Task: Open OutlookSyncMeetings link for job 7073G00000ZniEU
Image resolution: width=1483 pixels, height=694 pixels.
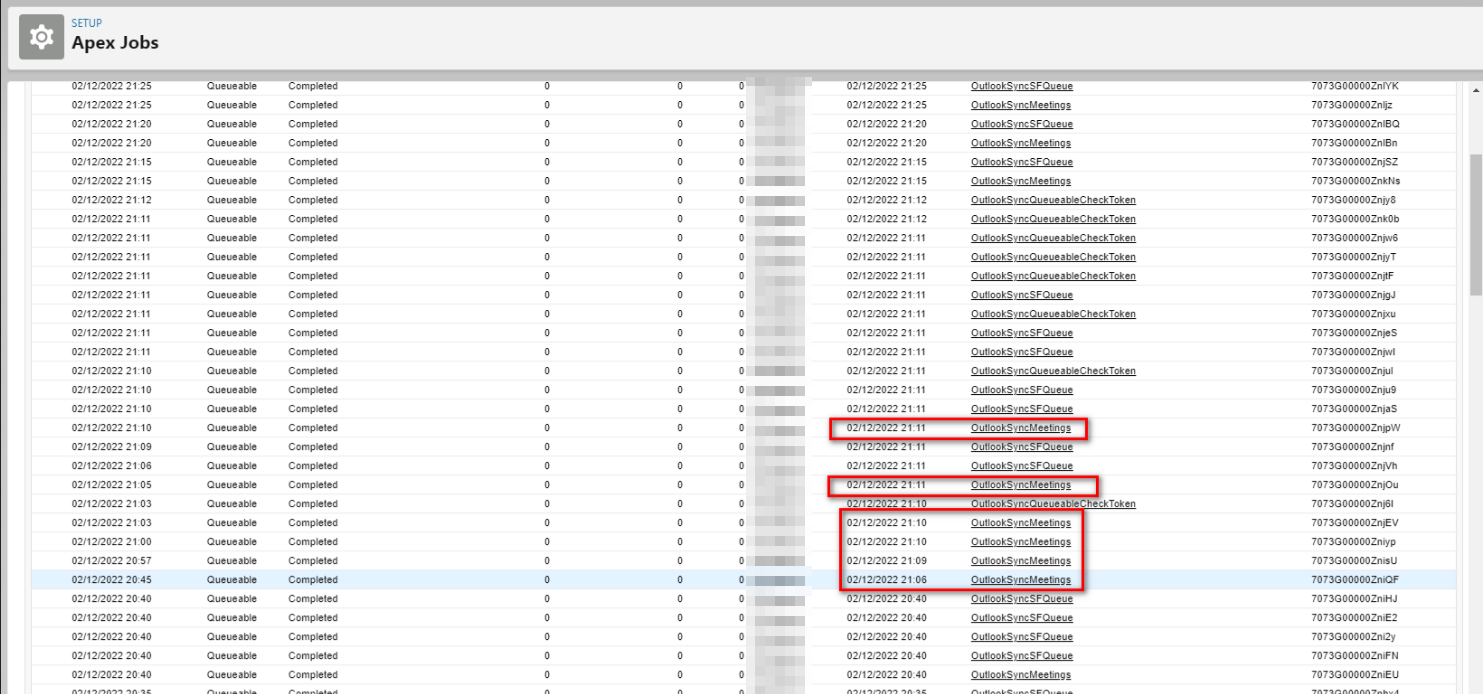Action: pos(1020,675)
